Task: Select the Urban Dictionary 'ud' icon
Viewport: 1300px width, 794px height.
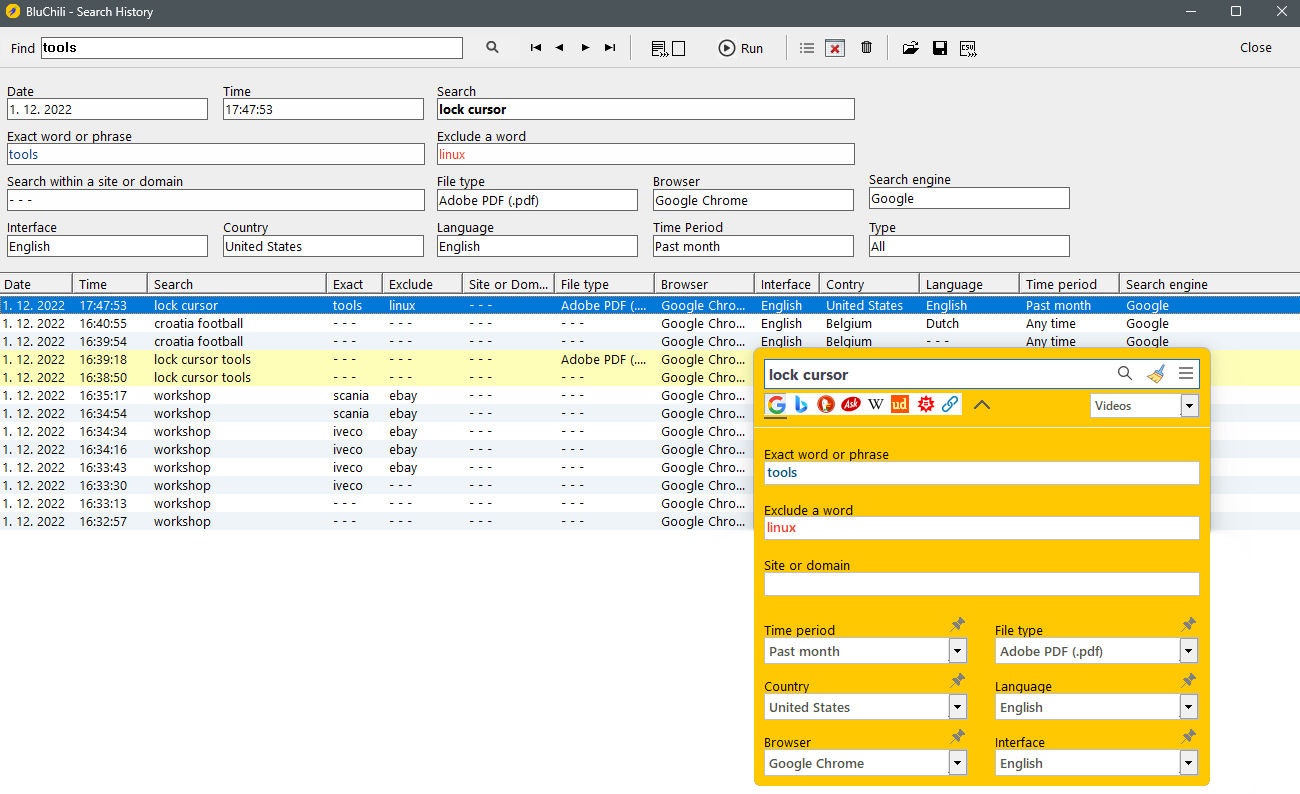Action: 900,404
